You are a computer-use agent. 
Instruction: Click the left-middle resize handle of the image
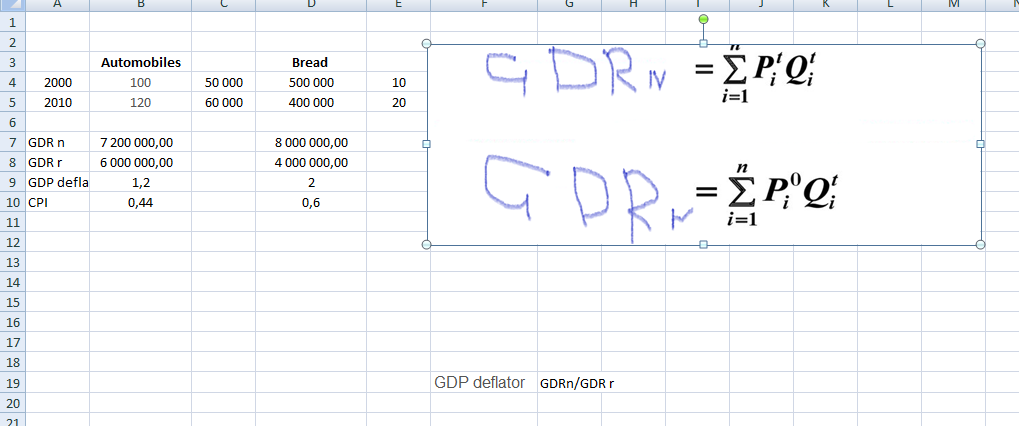point(428,144)
